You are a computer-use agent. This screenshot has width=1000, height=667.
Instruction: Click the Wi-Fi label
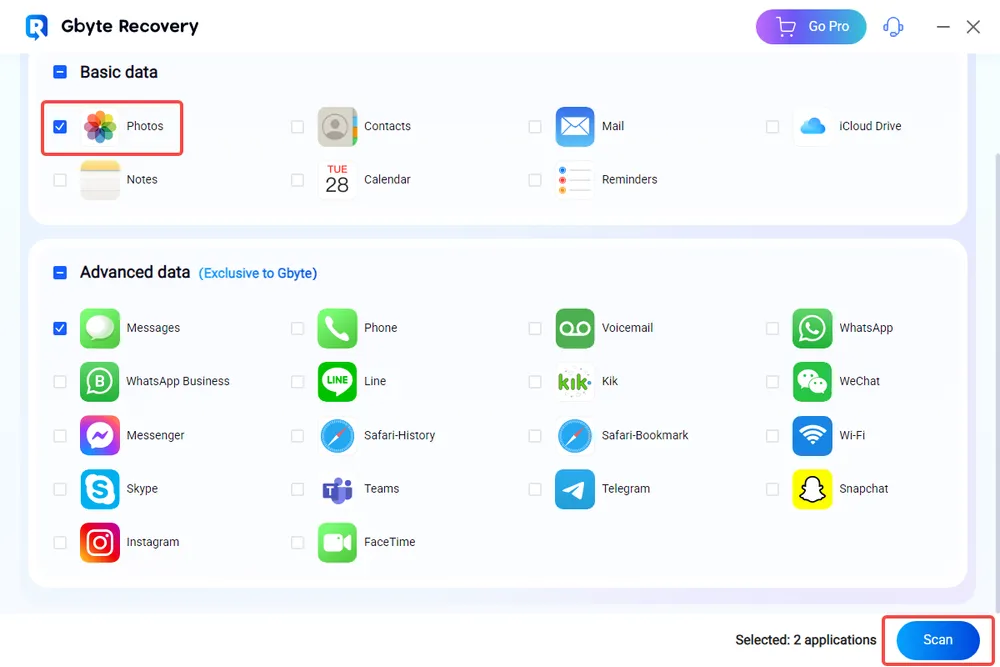coord(852,436)
